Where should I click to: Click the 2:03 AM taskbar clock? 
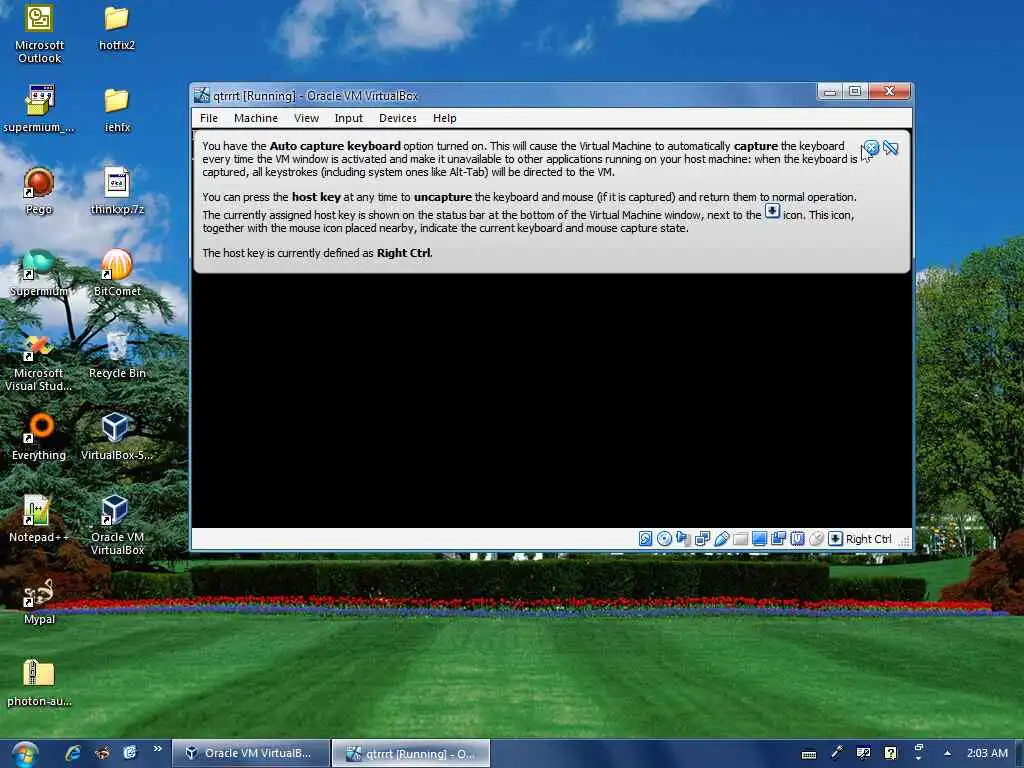(987, 753)
